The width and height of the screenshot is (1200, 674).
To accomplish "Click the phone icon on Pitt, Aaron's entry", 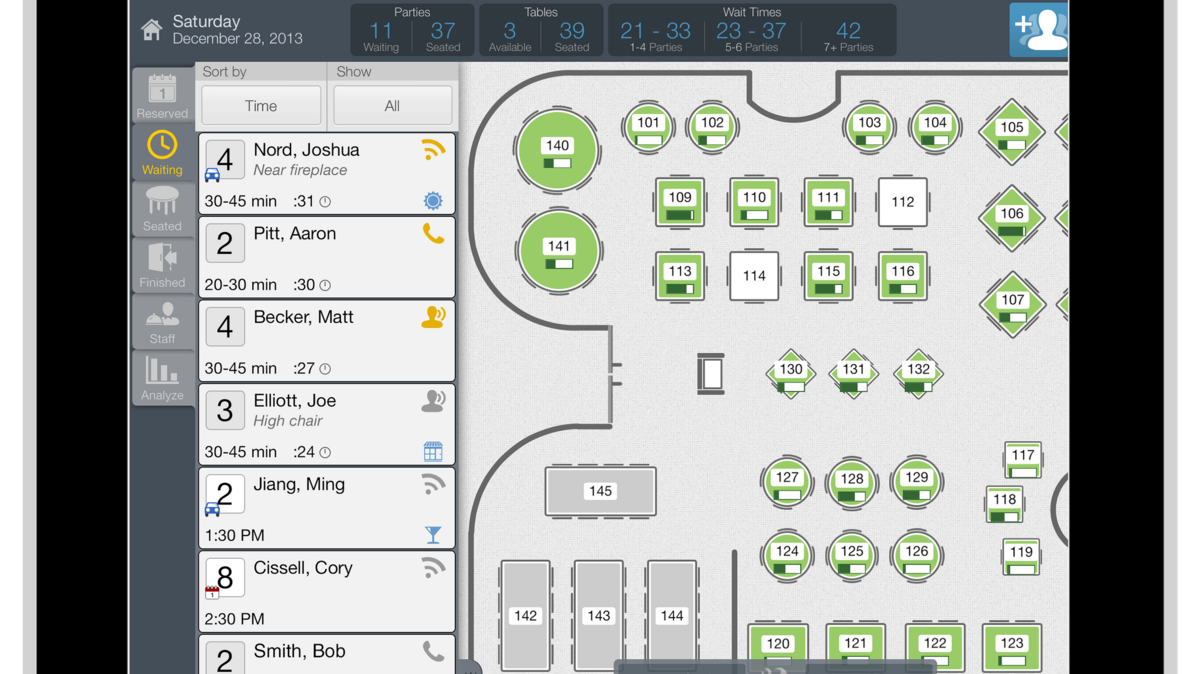I will pyautogui.click(x=433, y=234).
